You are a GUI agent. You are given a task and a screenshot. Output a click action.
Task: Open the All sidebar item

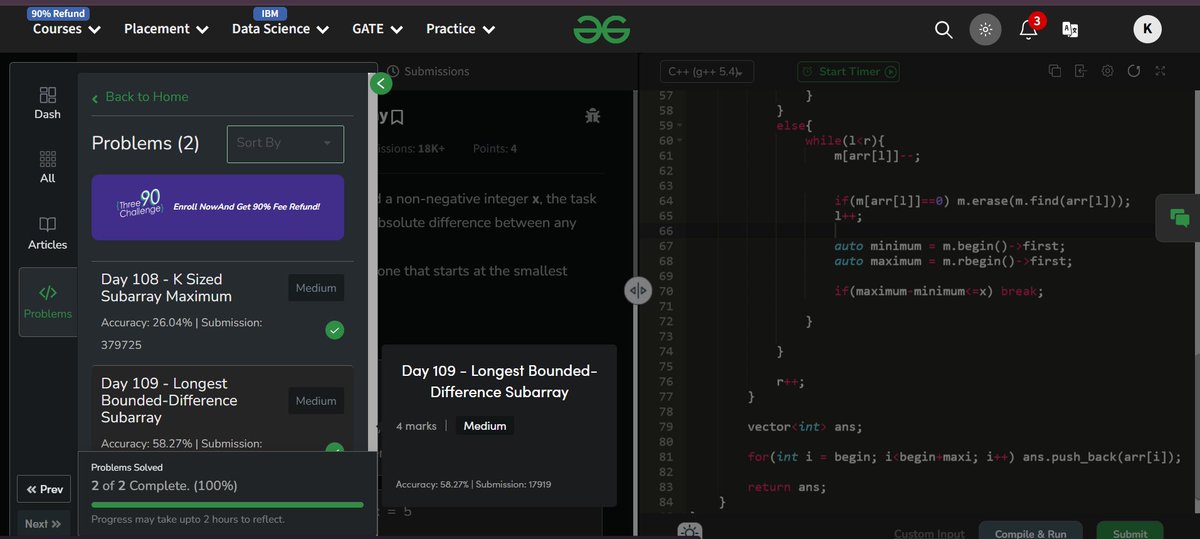click(47, 167)
